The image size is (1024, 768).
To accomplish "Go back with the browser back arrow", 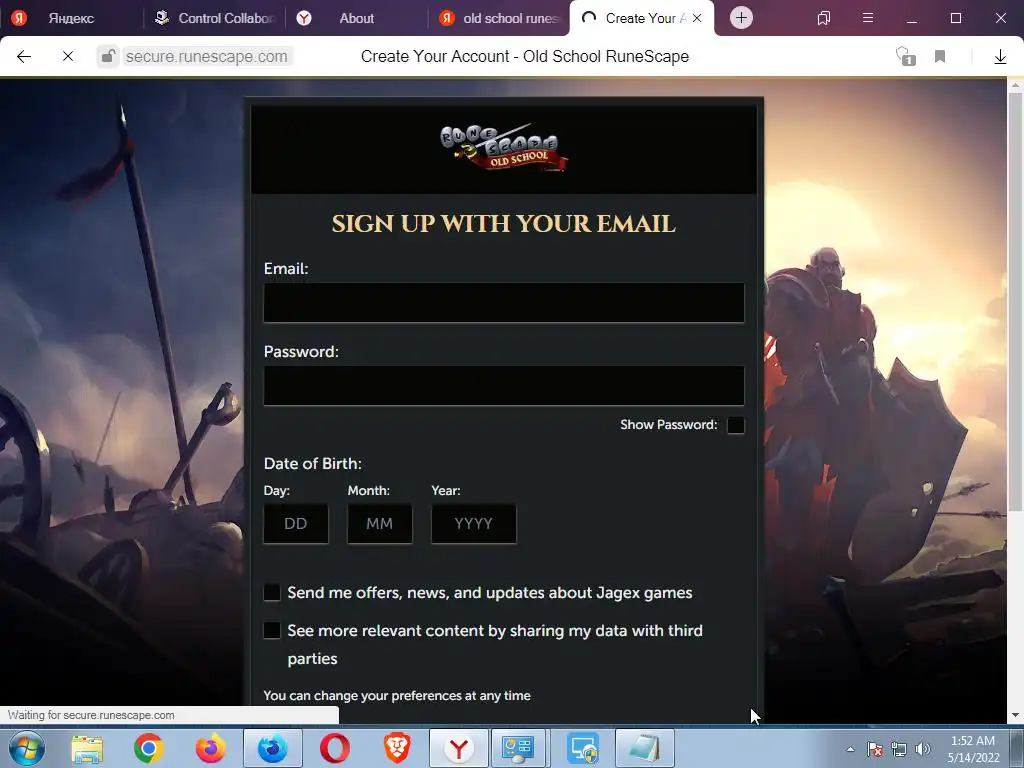I will pos(24,57).
